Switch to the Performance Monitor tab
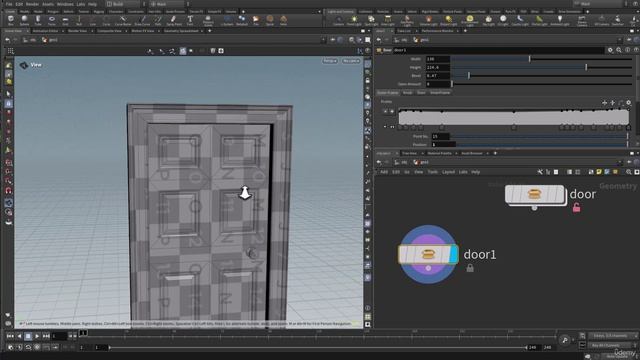Viewport: 640px width, 360px height. (437, 31)
